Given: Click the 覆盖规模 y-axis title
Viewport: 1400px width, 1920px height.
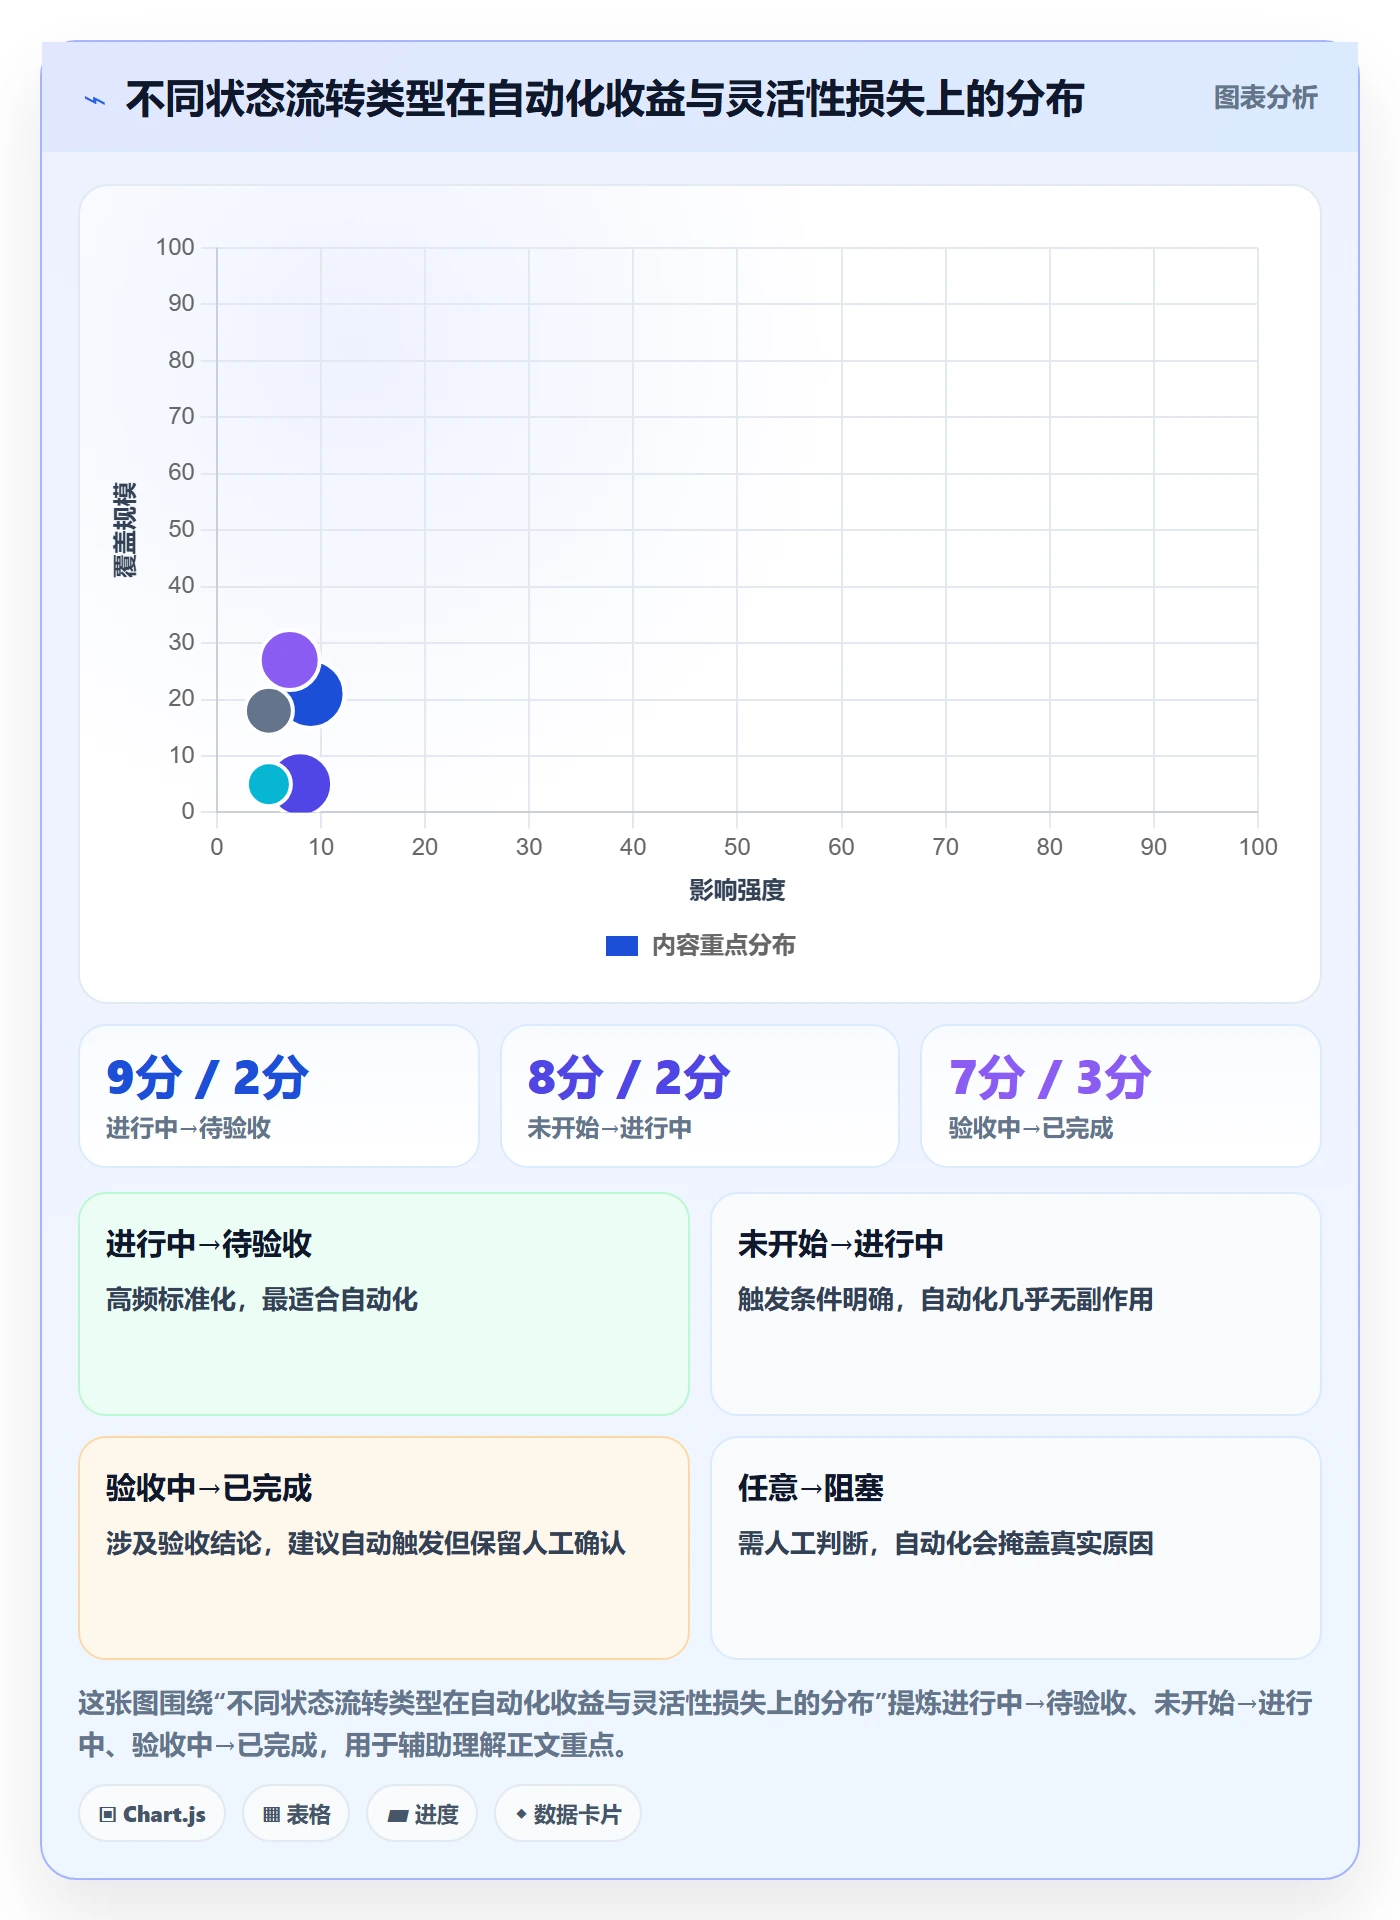Looking at the screenshot, I should point(125,530).
